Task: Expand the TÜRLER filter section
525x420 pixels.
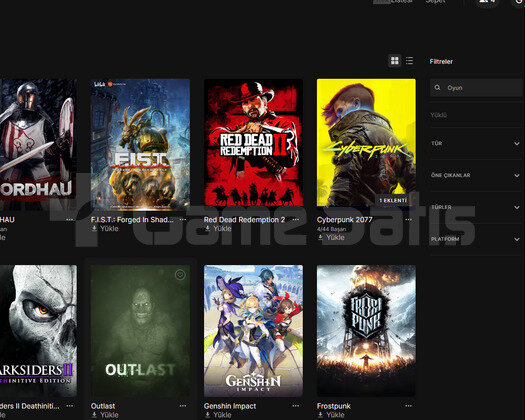Action: (475, 207)
